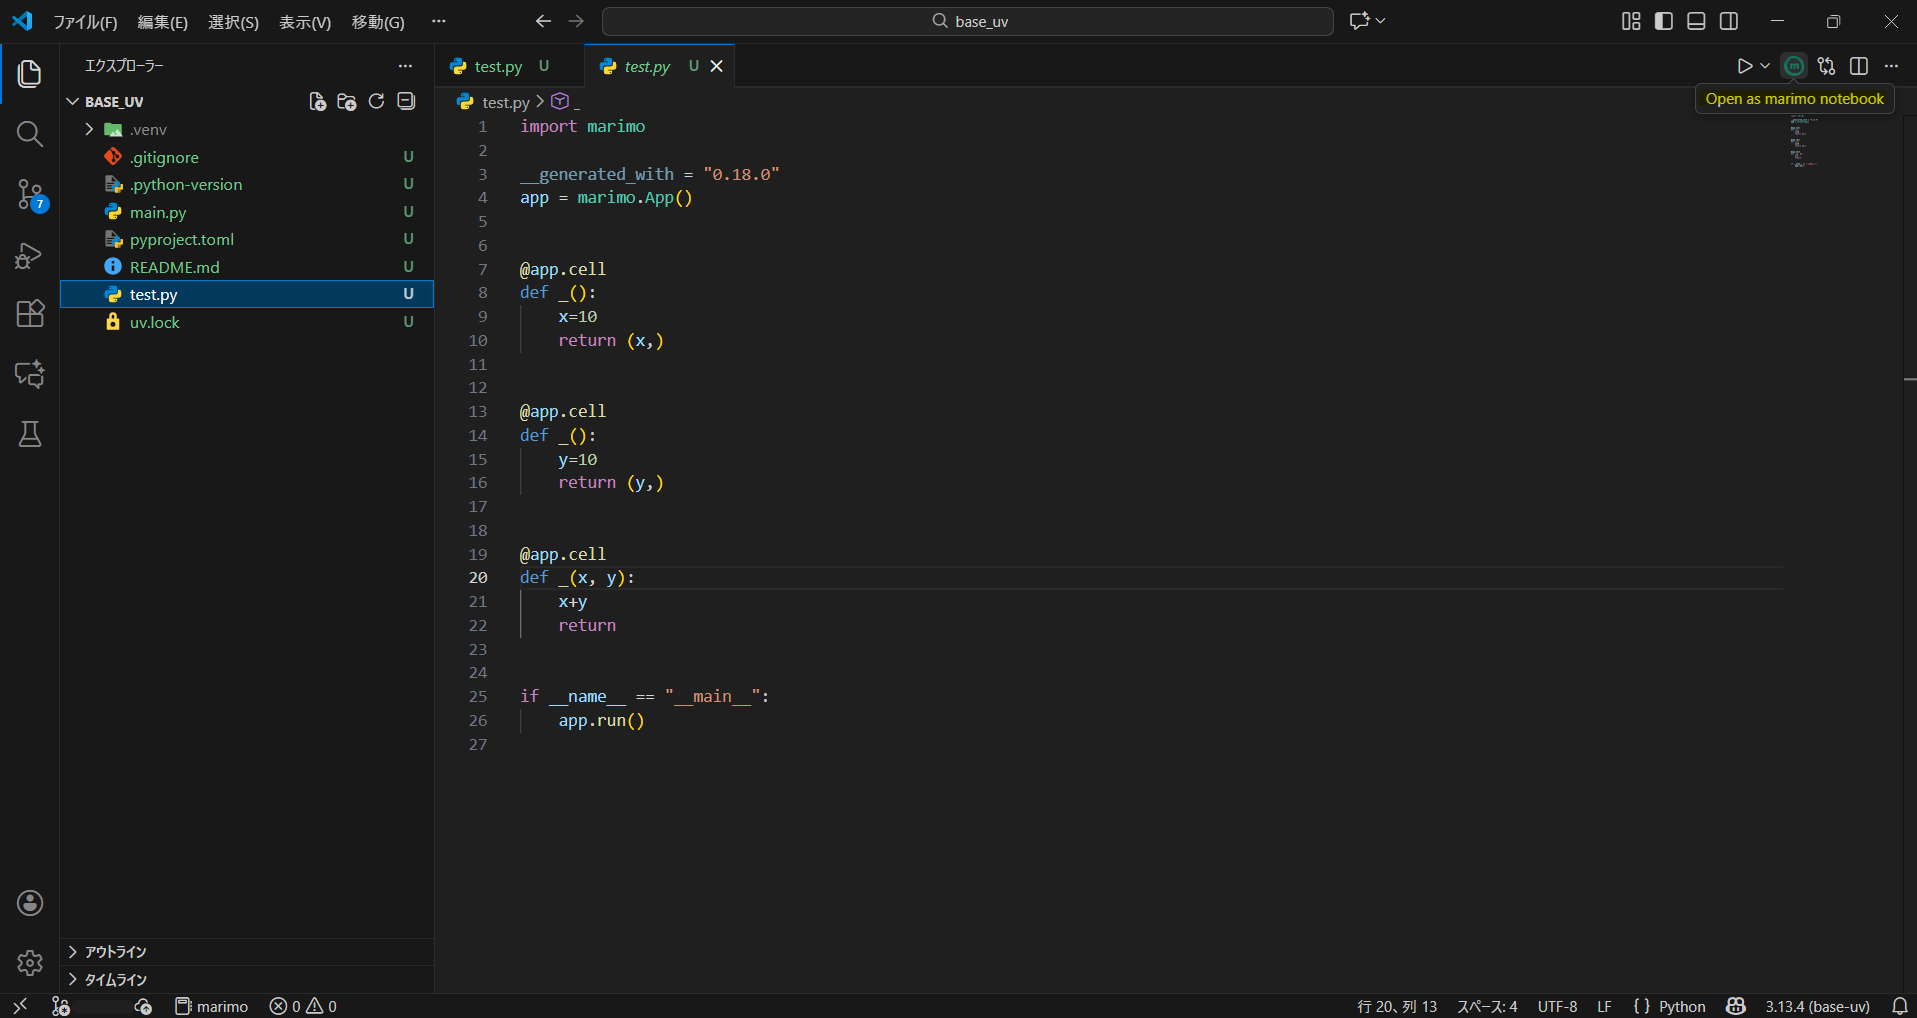Select main.py in the Explorer

(158, 212)
